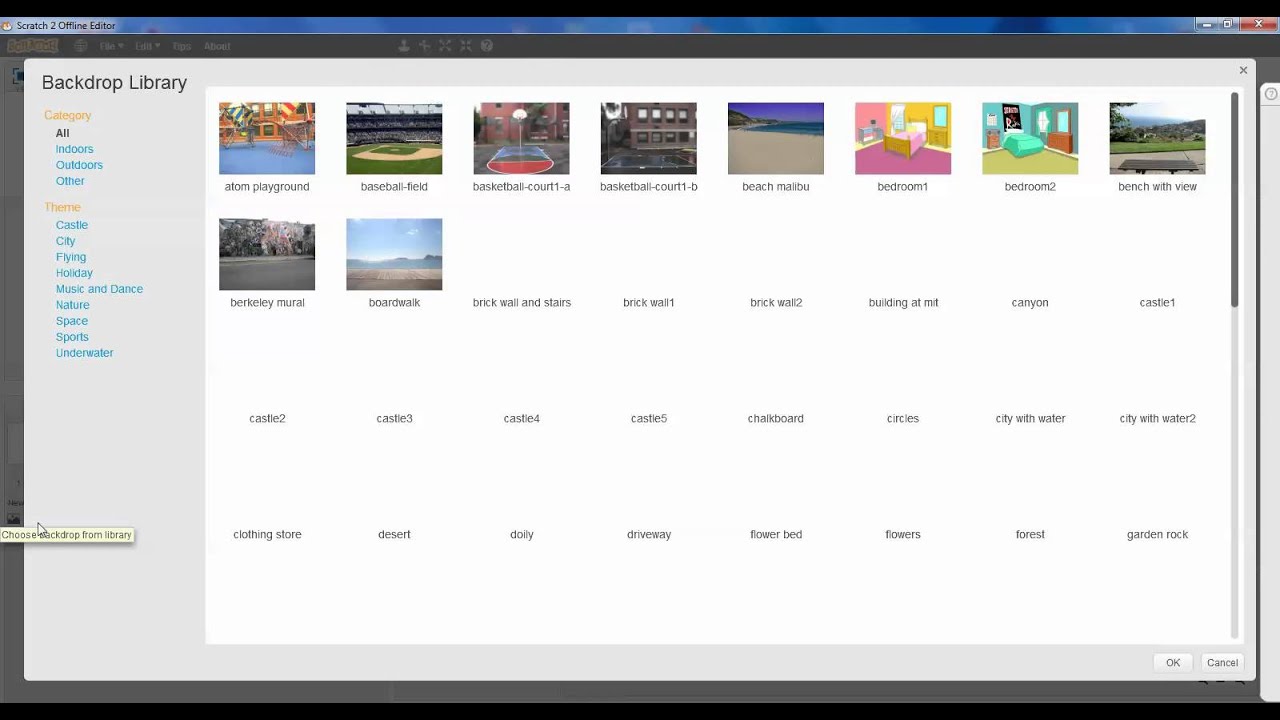Click the Block help question-mark icon
This screenshot has height=720, width=1280.
[x=487, y=46]
